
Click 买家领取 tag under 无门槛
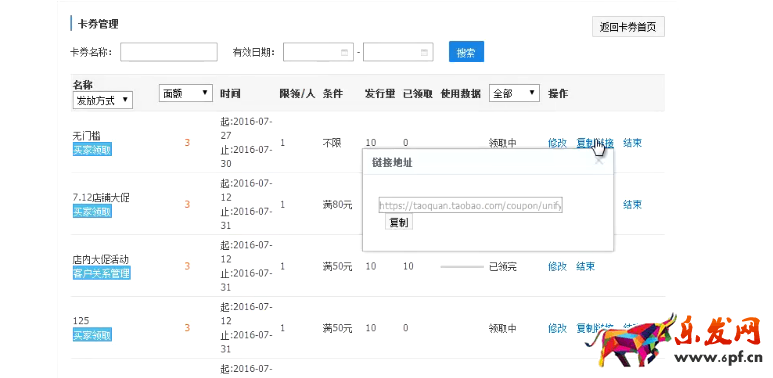tap(92, 150)
